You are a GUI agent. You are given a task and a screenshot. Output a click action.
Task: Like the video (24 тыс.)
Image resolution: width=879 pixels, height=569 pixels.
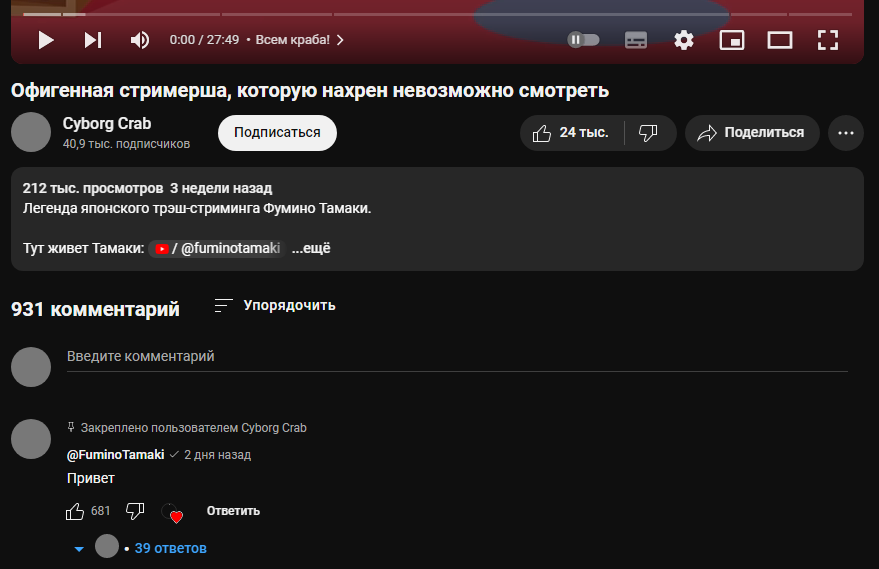click(x=571, y=133)
